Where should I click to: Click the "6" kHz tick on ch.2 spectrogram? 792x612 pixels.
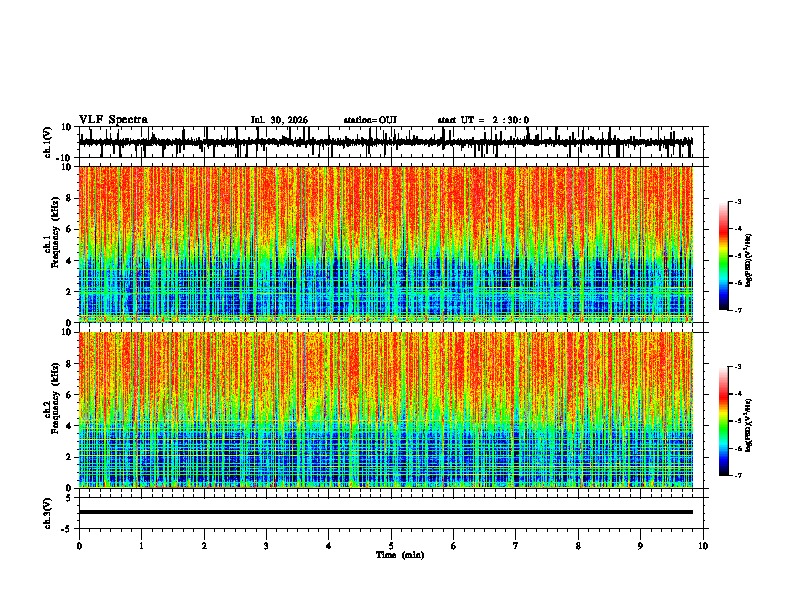click(69, 395)
